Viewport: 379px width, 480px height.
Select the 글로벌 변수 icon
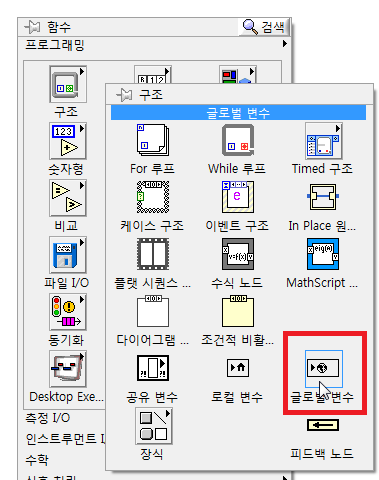tap(323, 368)
